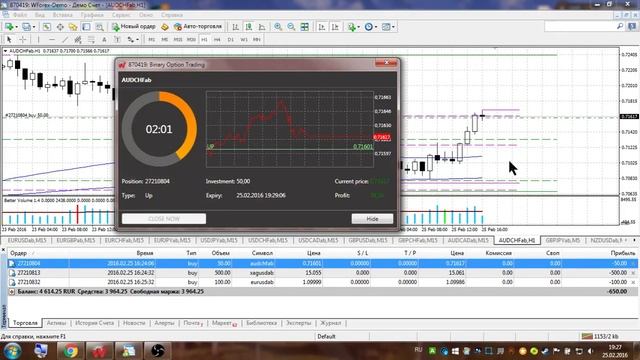
Task: Click the toolbar search input field
Action: click(580, 27)
